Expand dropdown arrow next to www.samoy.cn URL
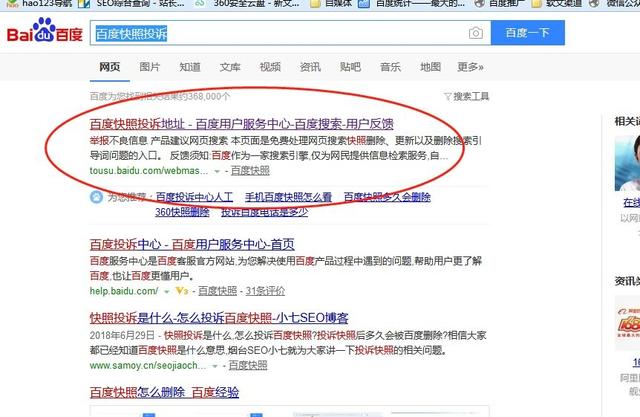 pyautogui.click(x=216, y=366)
